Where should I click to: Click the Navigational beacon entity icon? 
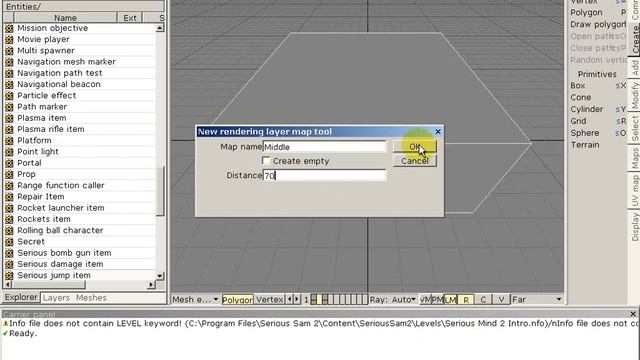click(x=9, y=84)
